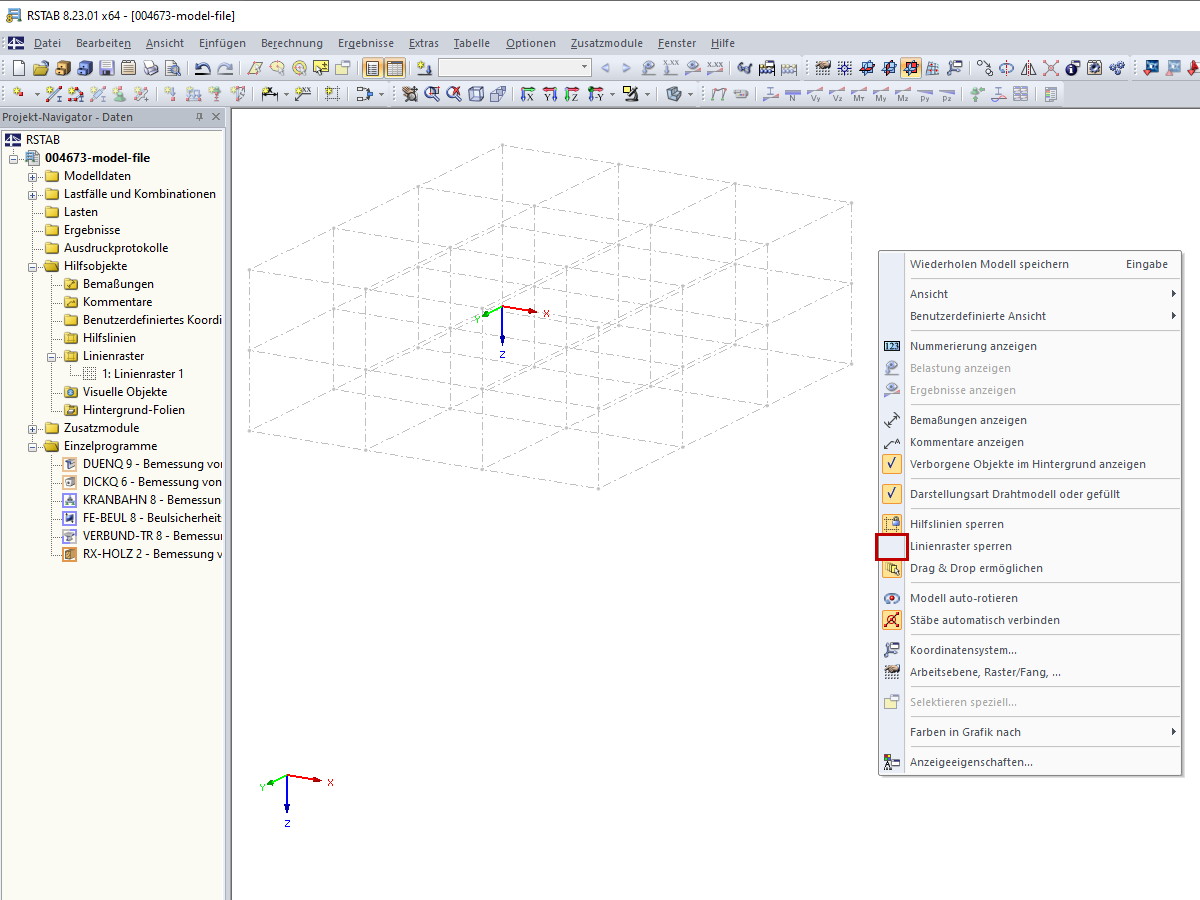
Task: Open the Zusatzmodule menu
Action: (607, 43)
